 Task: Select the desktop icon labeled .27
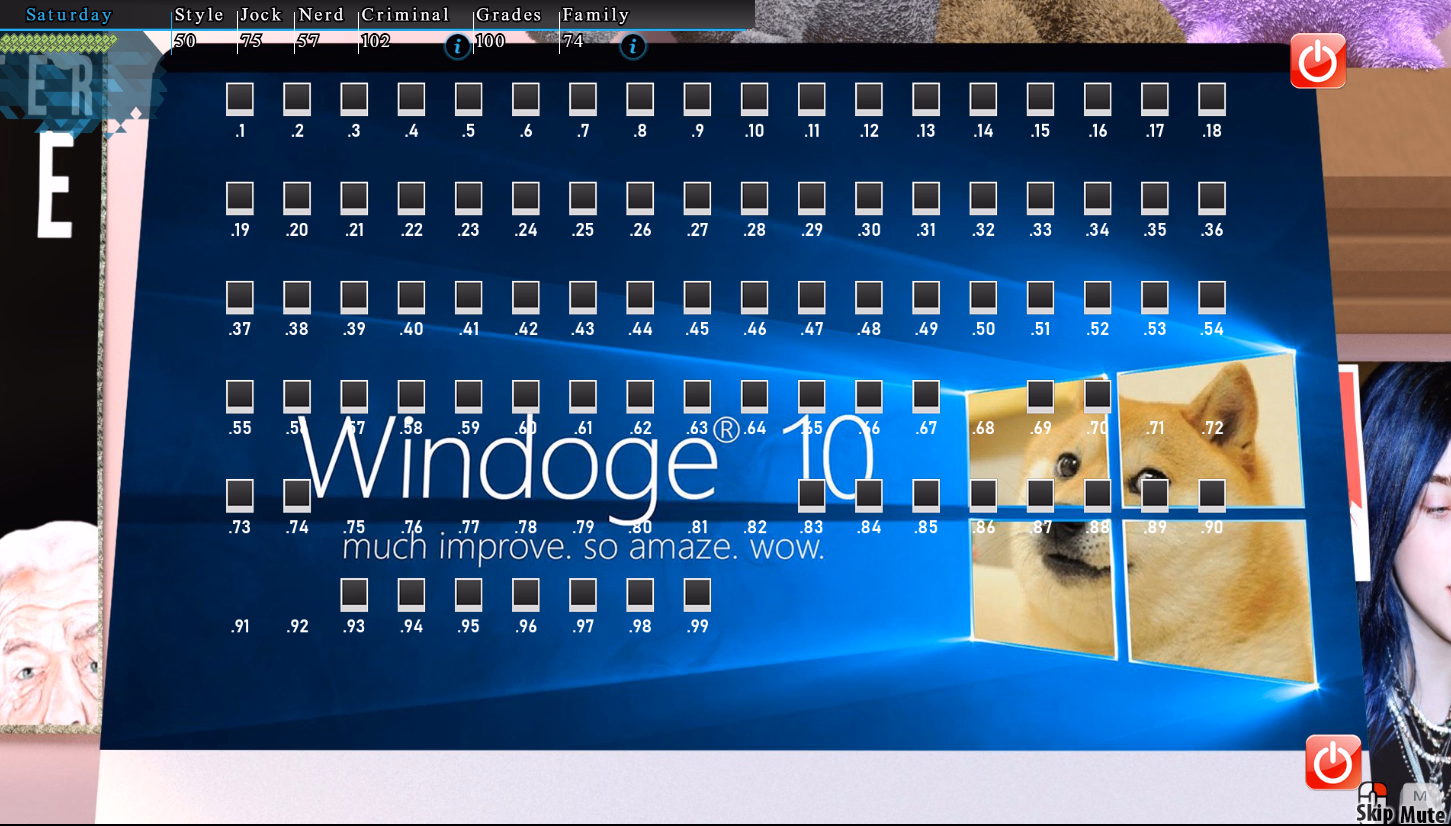(697, 199)
